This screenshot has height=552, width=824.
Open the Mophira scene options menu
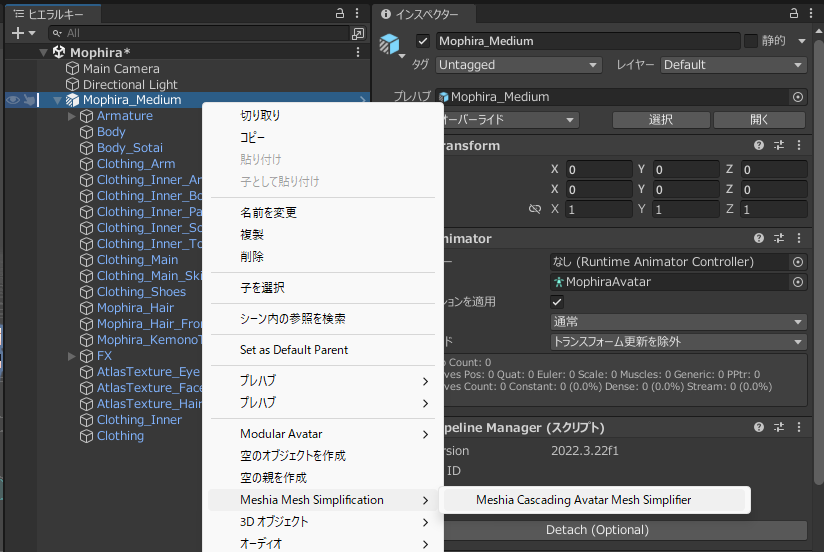click(x=358, y=52)
